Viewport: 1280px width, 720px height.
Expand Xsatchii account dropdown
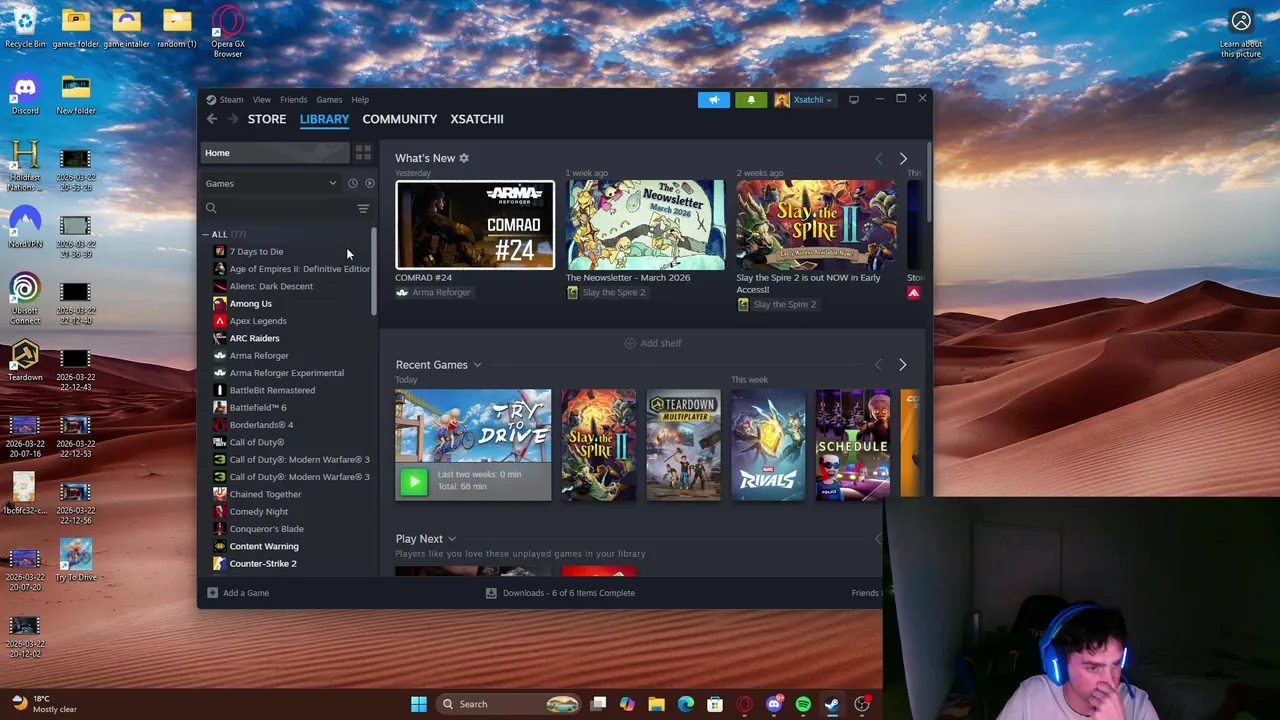(803, 99)
